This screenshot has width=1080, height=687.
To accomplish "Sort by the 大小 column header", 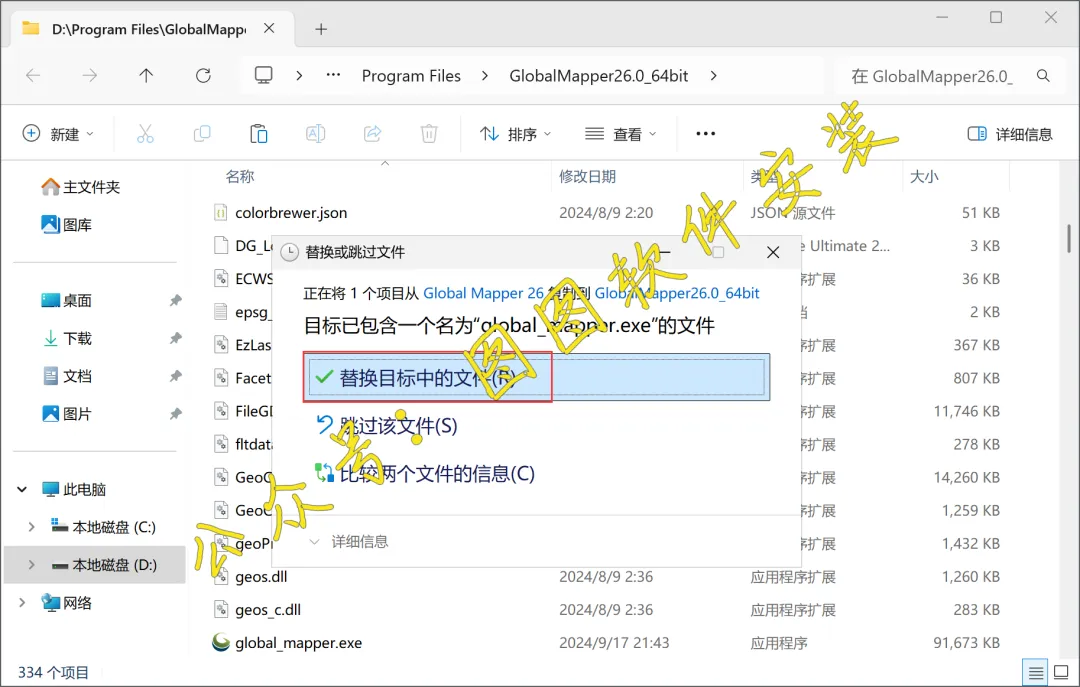I will [924, 176].
